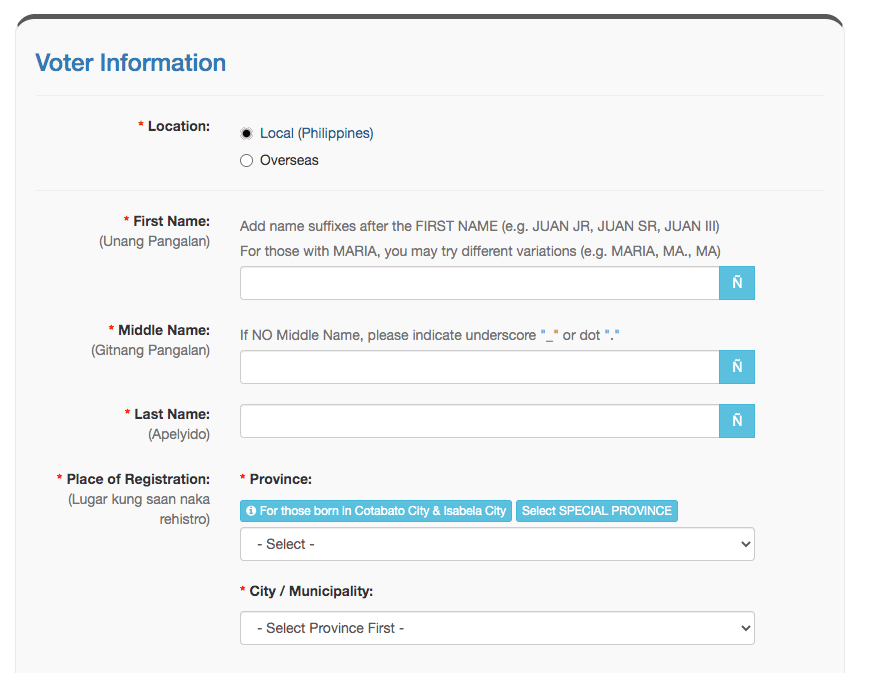Click into the Middle Name text box
Image resolution: width=875 pixels, height=673 pixels.
coord(479,367)
